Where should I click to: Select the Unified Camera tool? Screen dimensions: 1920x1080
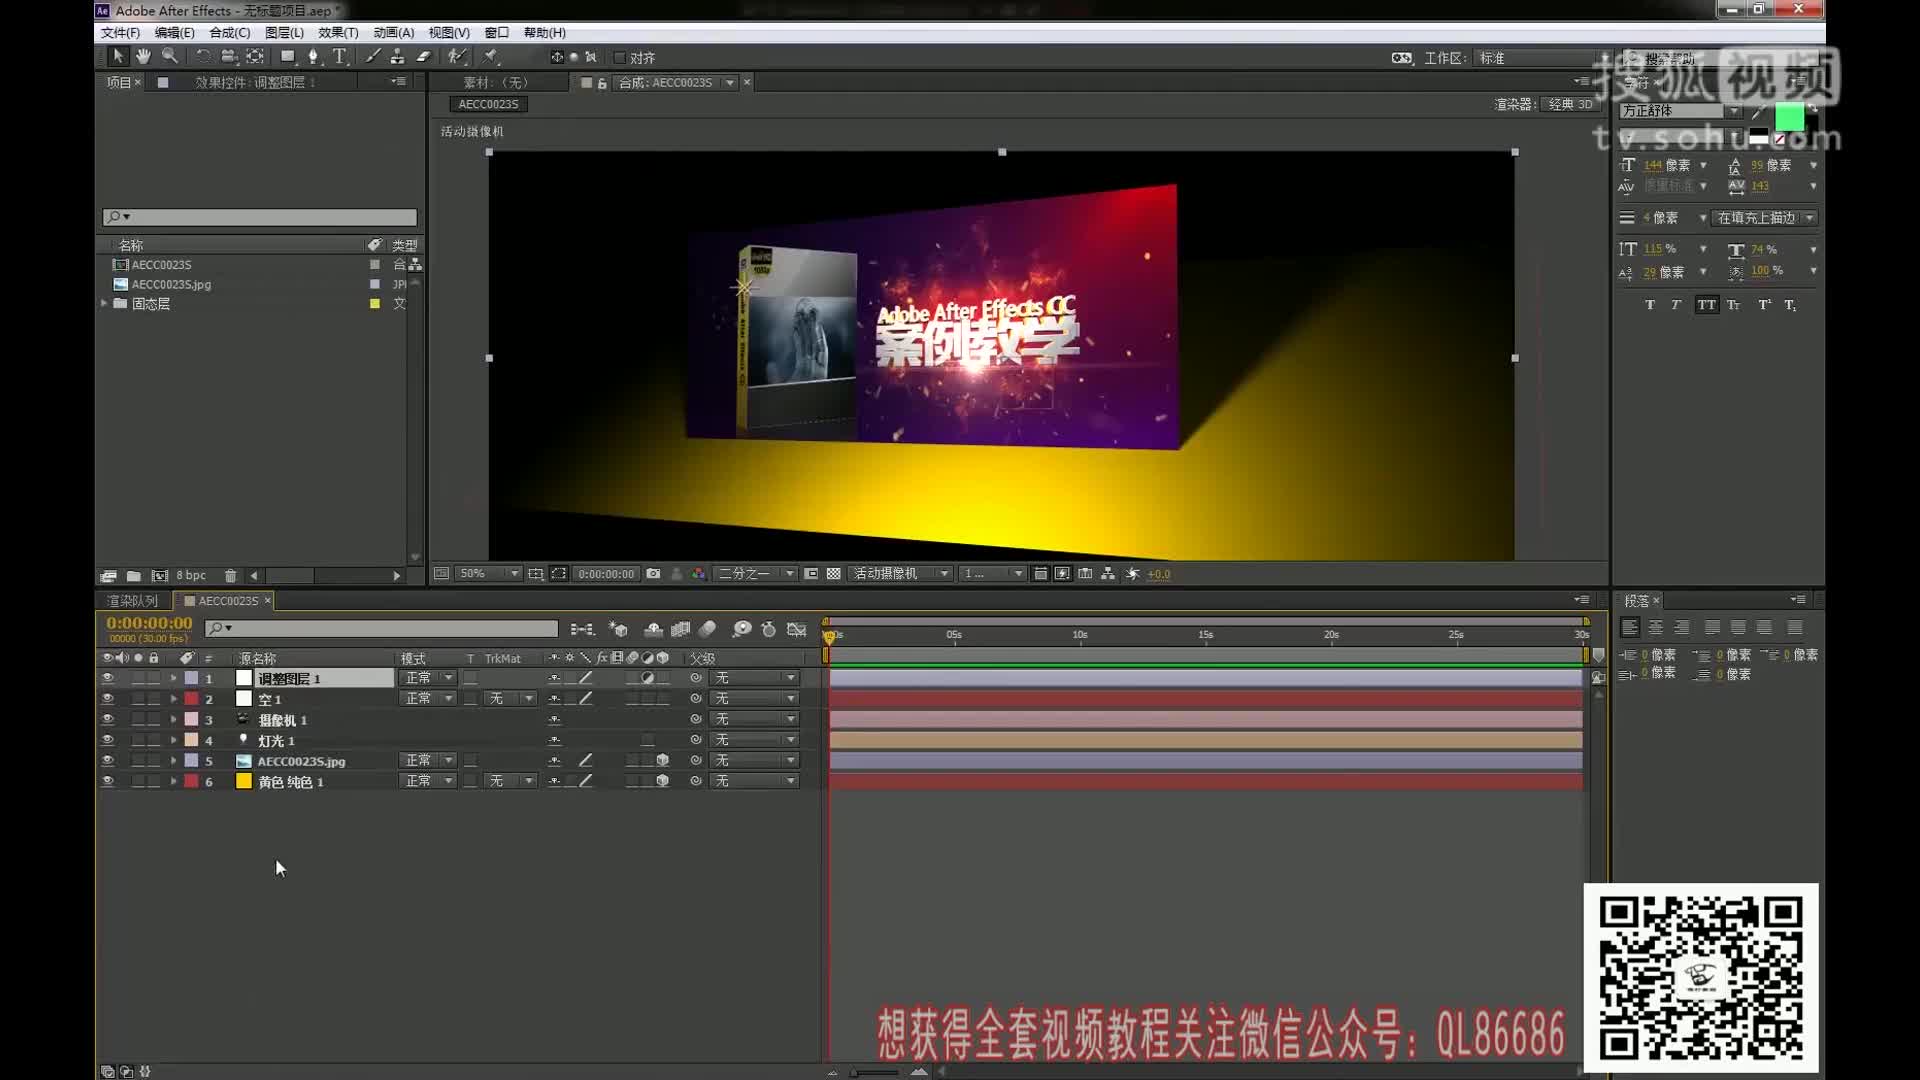(229, 57)
